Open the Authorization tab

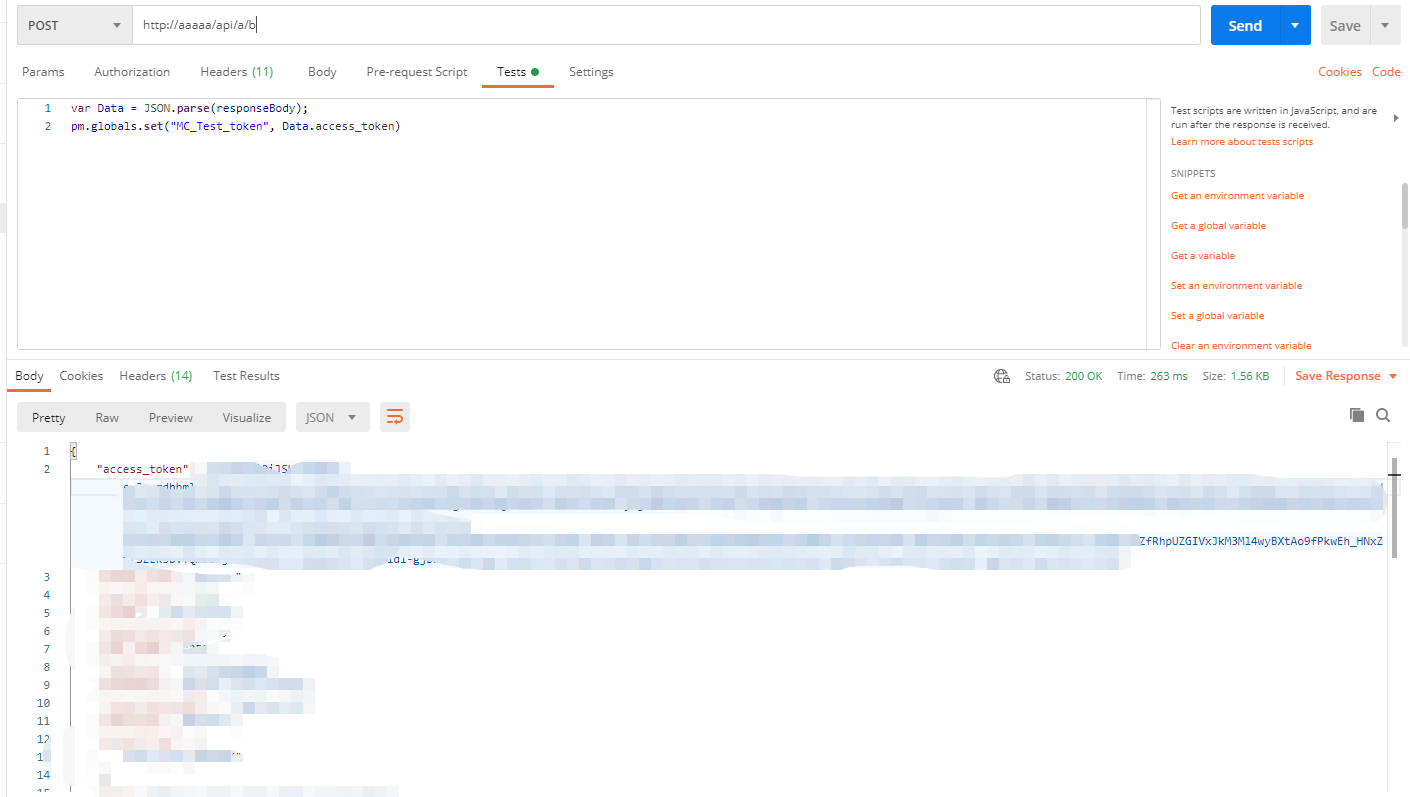132,72
